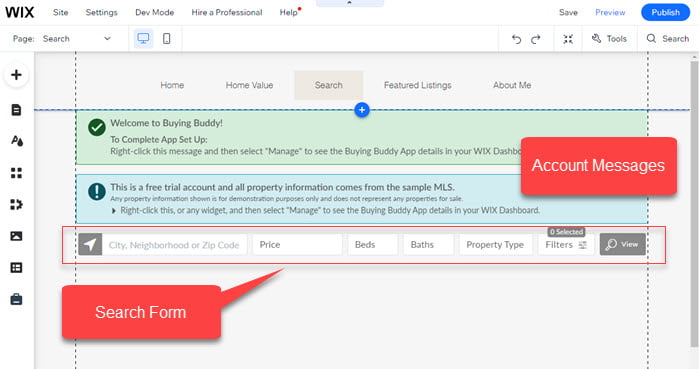Select the Search navigation tab on page
699x369 pixels.
[329, 85]
